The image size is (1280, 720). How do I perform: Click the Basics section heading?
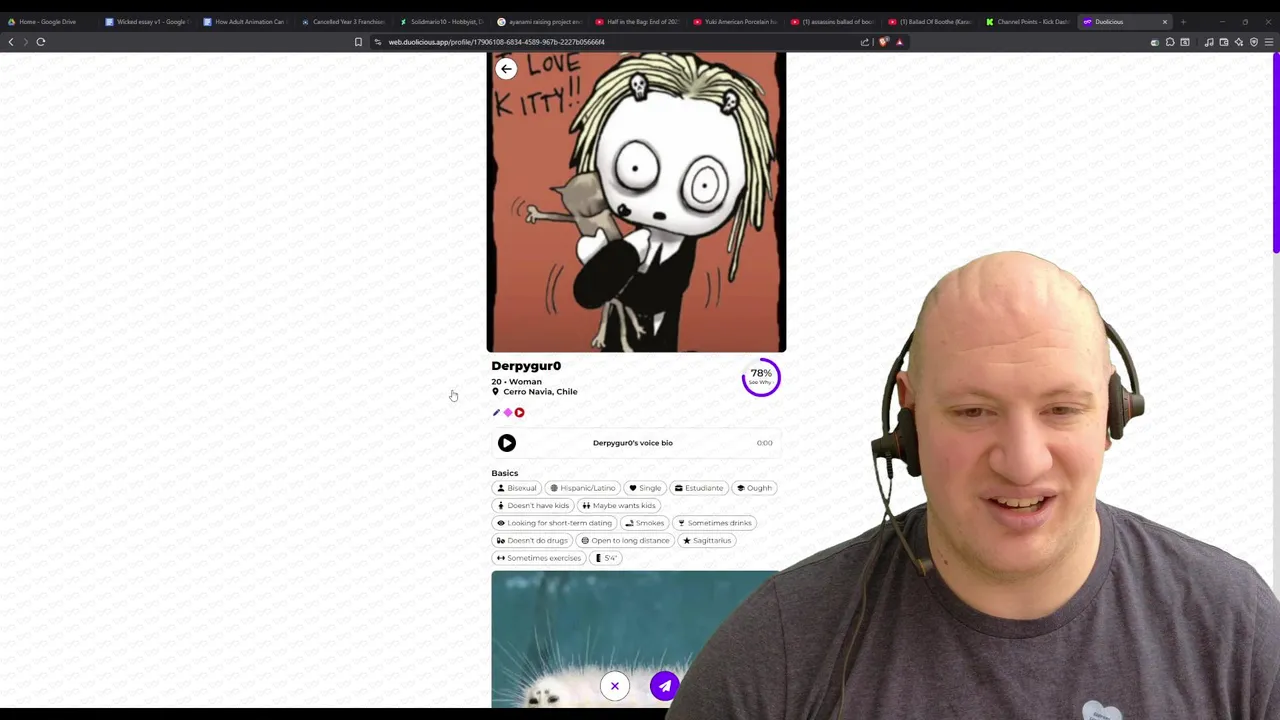point(505,473)
